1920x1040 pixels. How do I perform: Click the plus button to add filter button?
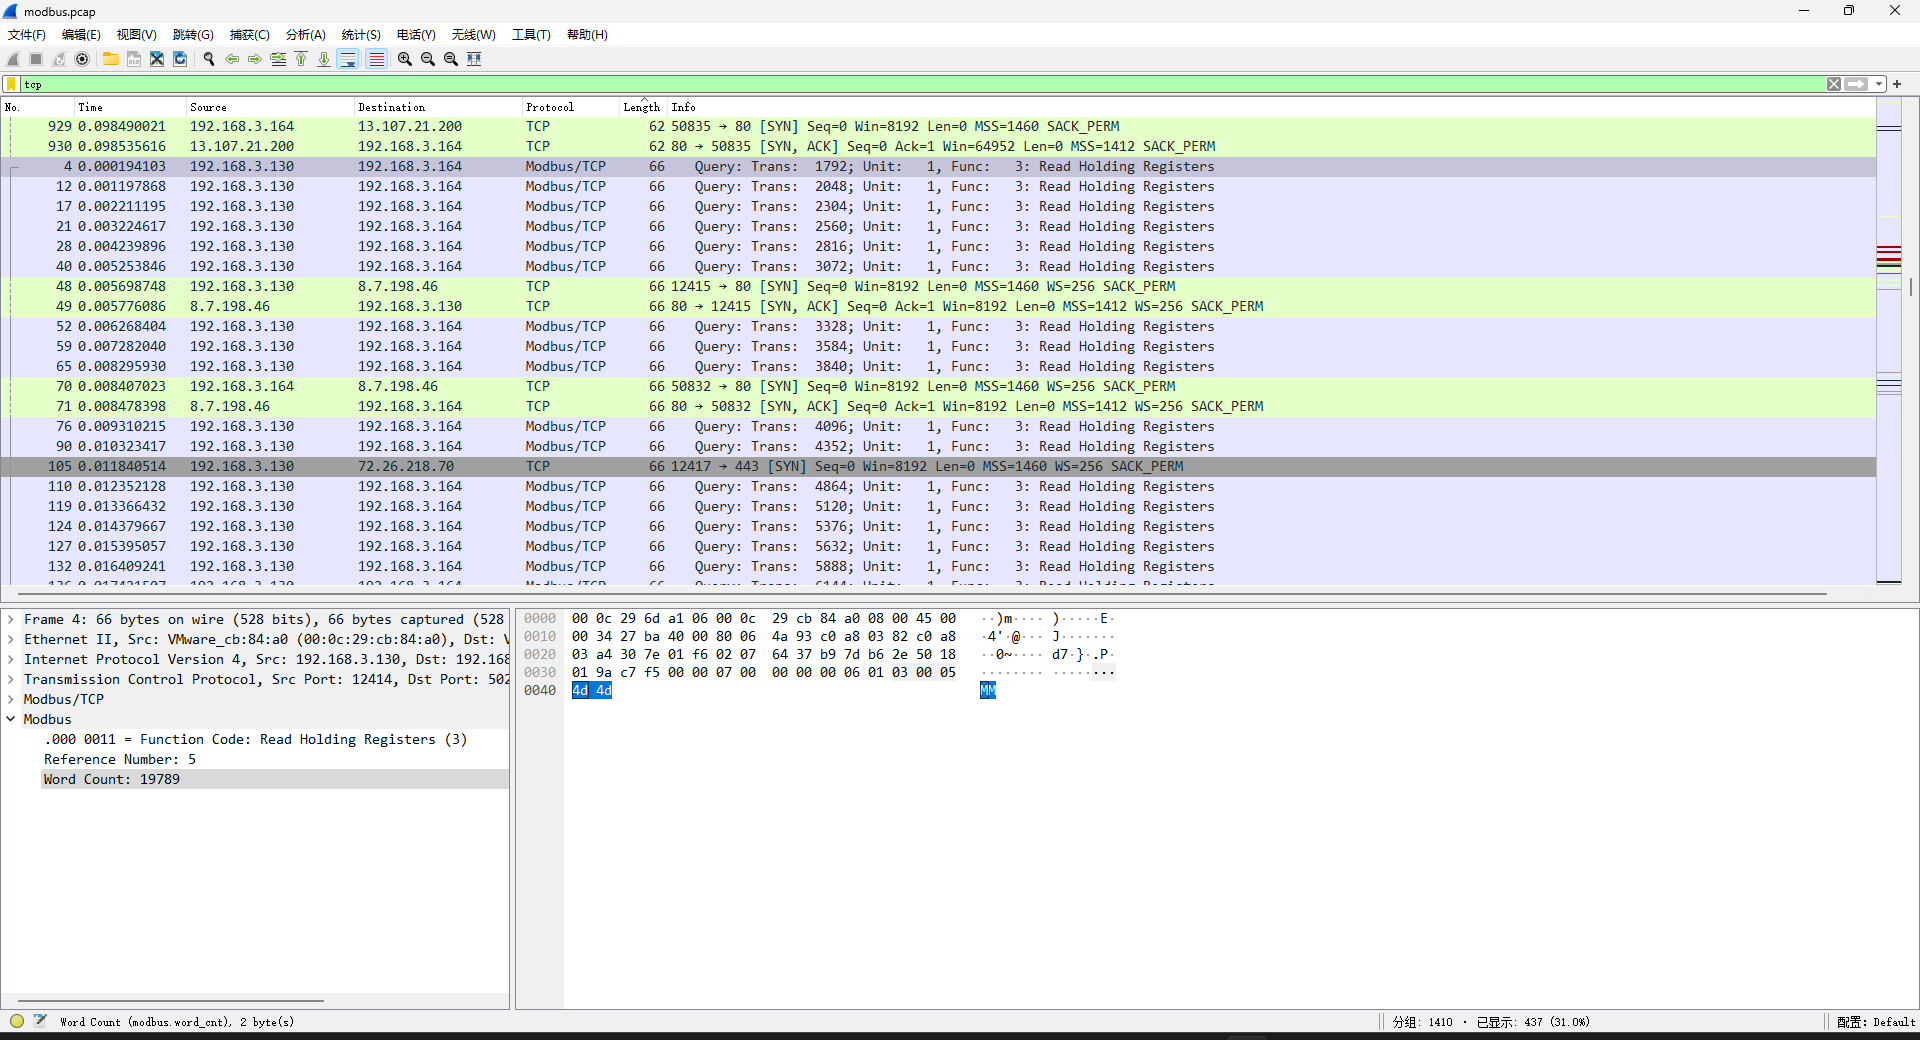click(1897, 84)
